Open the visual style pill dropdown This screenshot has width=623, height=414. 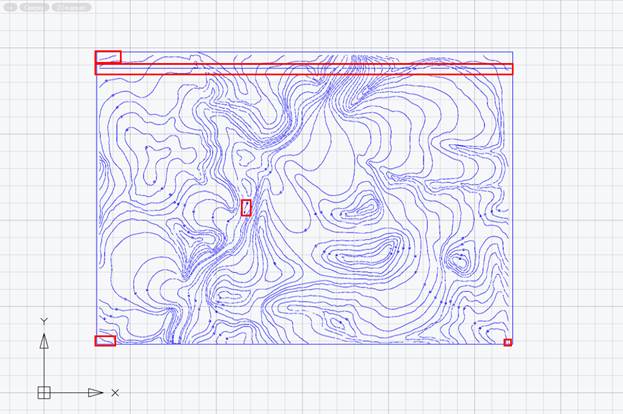tap(70, 6)
